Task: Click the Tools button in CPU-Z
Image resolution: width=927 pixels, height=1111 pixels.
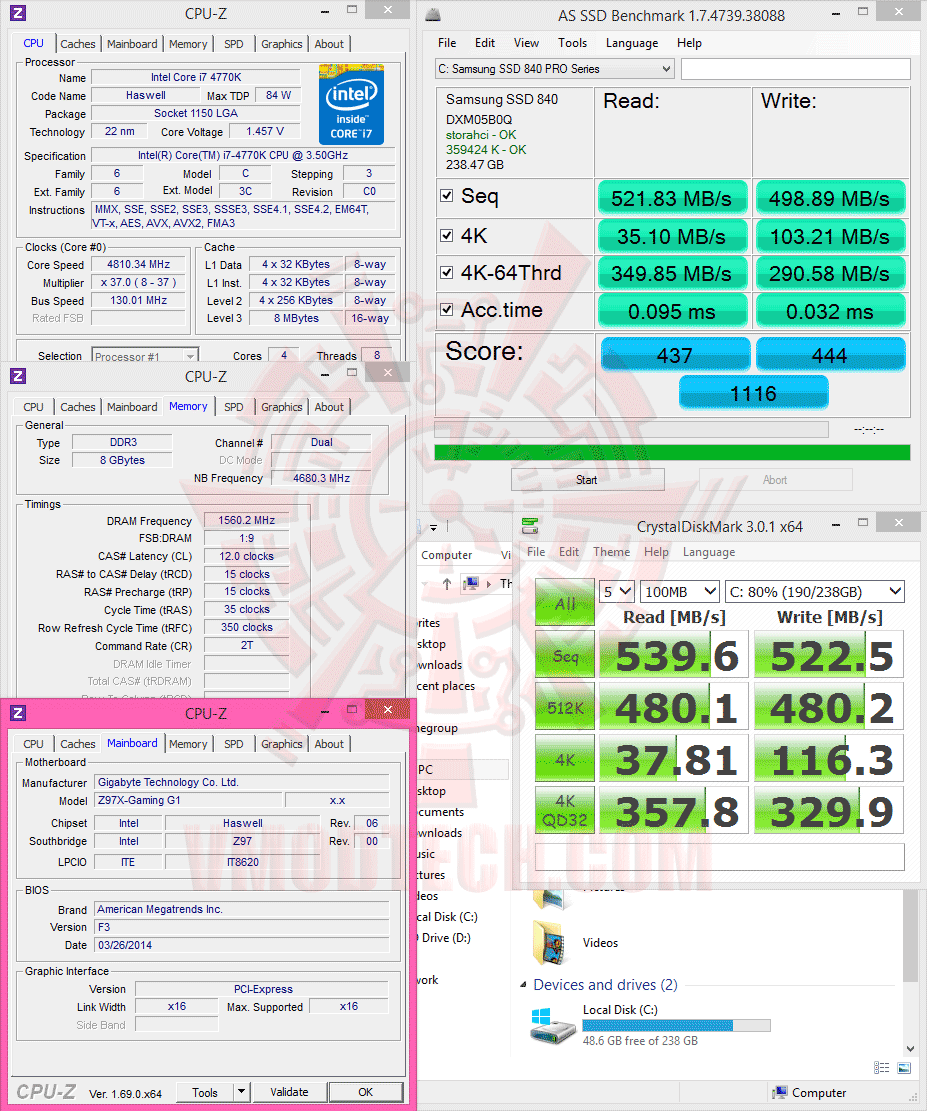Action: point(204,1092)
